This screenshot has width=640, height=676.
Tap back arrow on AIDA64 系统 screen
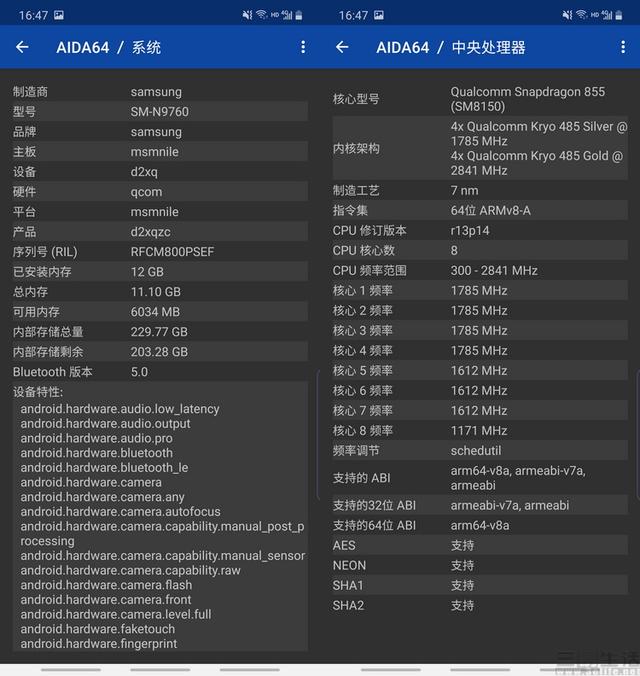click(x=22, y=47)
